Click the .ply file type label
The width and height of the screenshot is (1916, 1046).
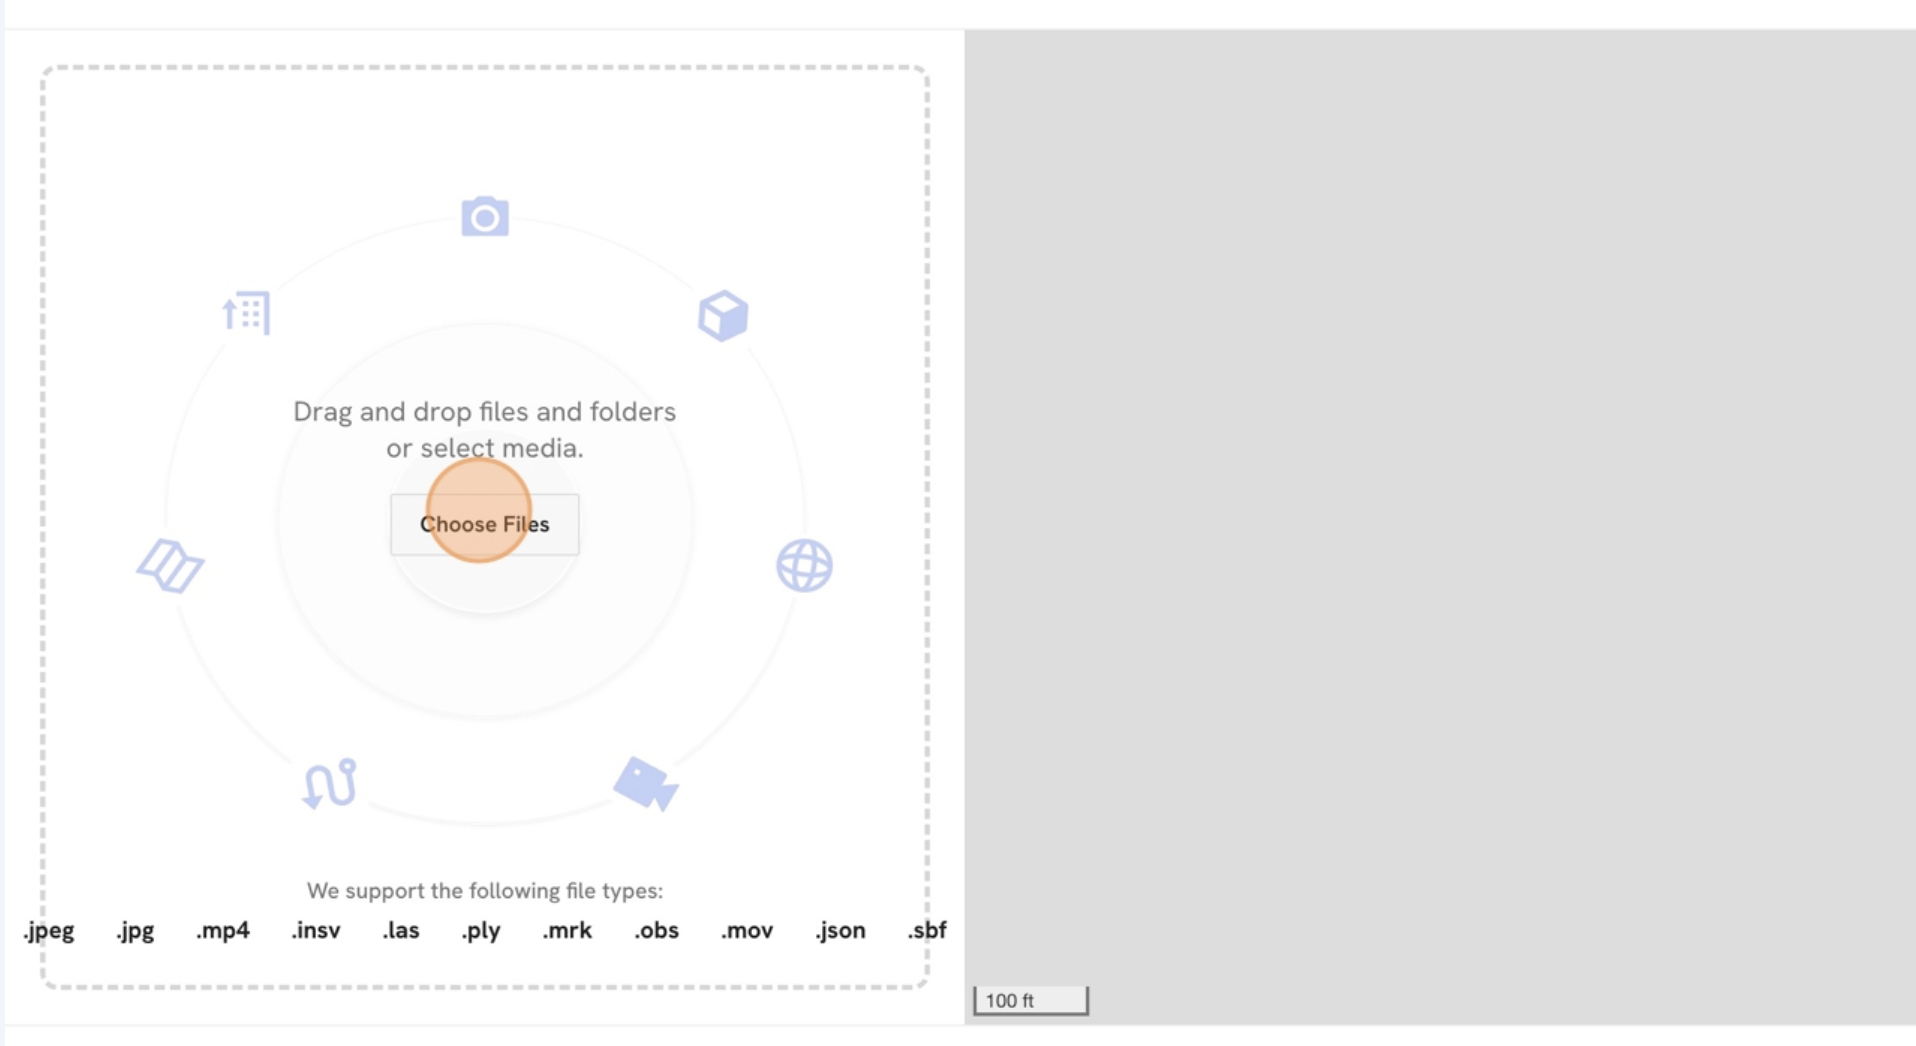[x=481, y=931]
